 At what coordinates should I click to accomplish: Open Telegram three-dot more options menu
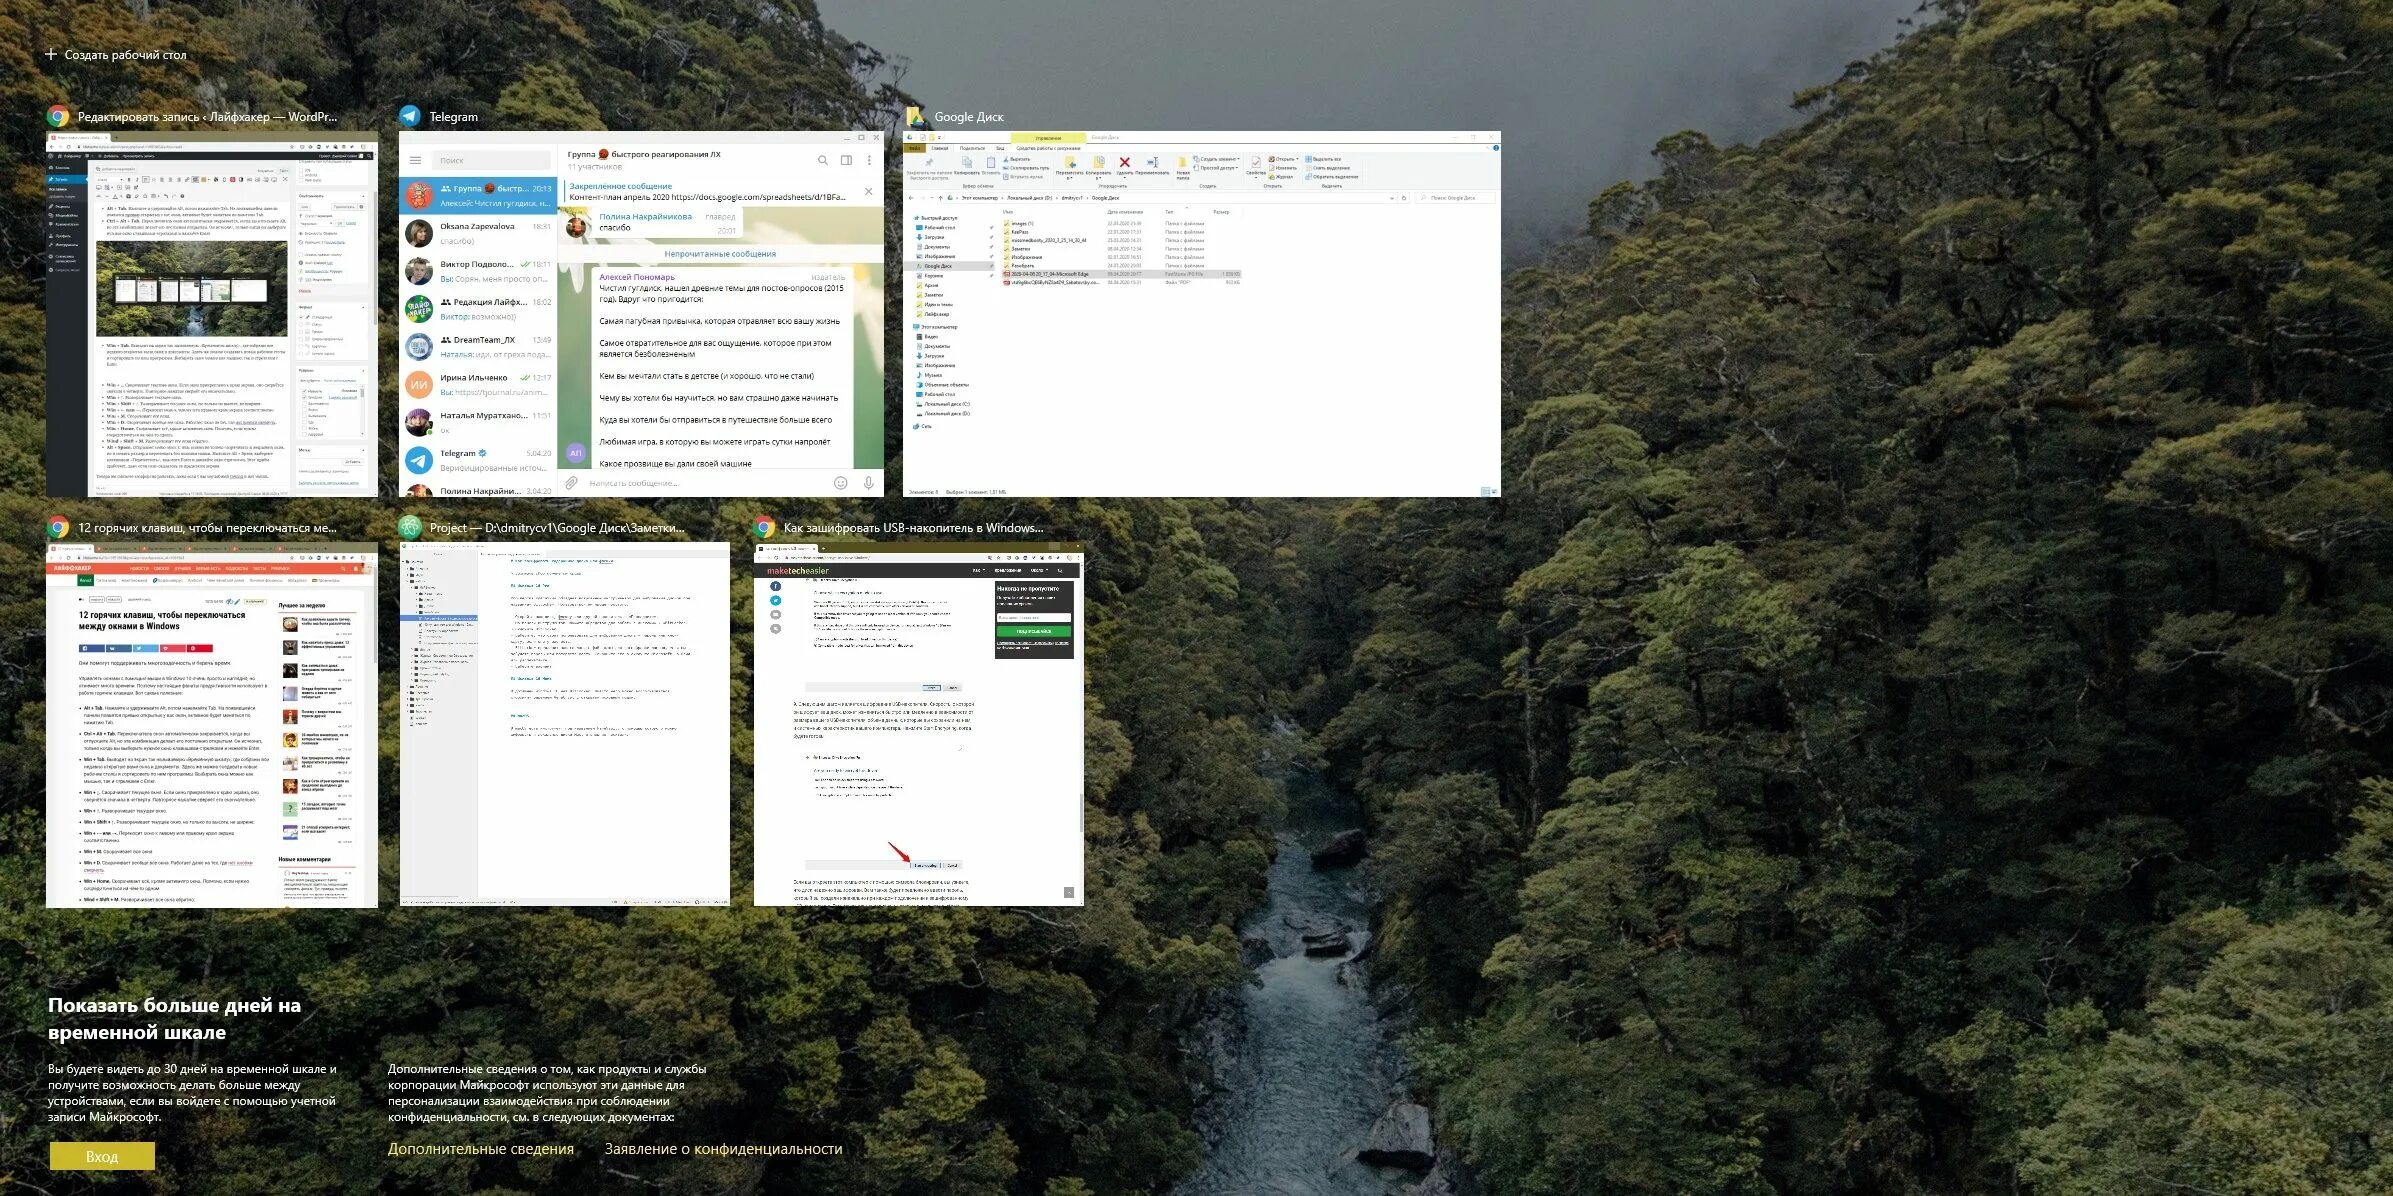click(869, 160)
